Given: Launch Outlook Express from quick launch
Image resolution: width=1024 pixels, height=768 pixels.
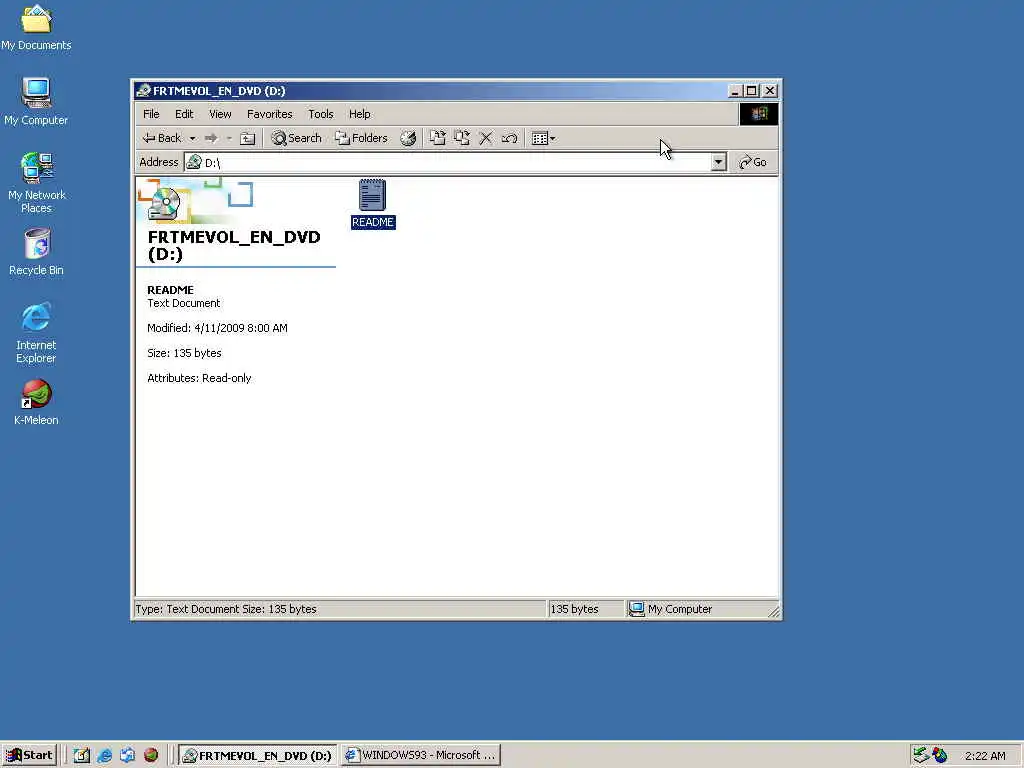Looking at the screenshot, I should (x=127, y=756).
